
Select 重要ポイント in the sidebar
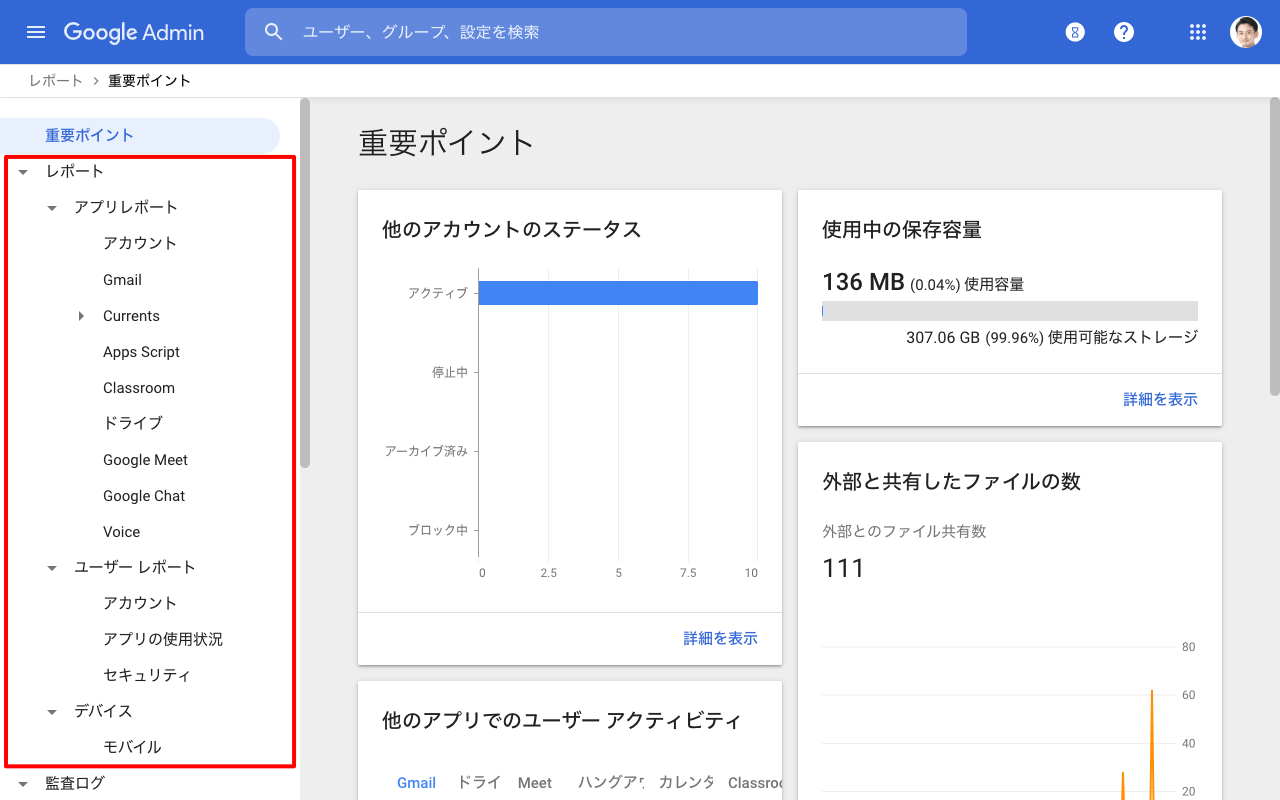(140, 135)
